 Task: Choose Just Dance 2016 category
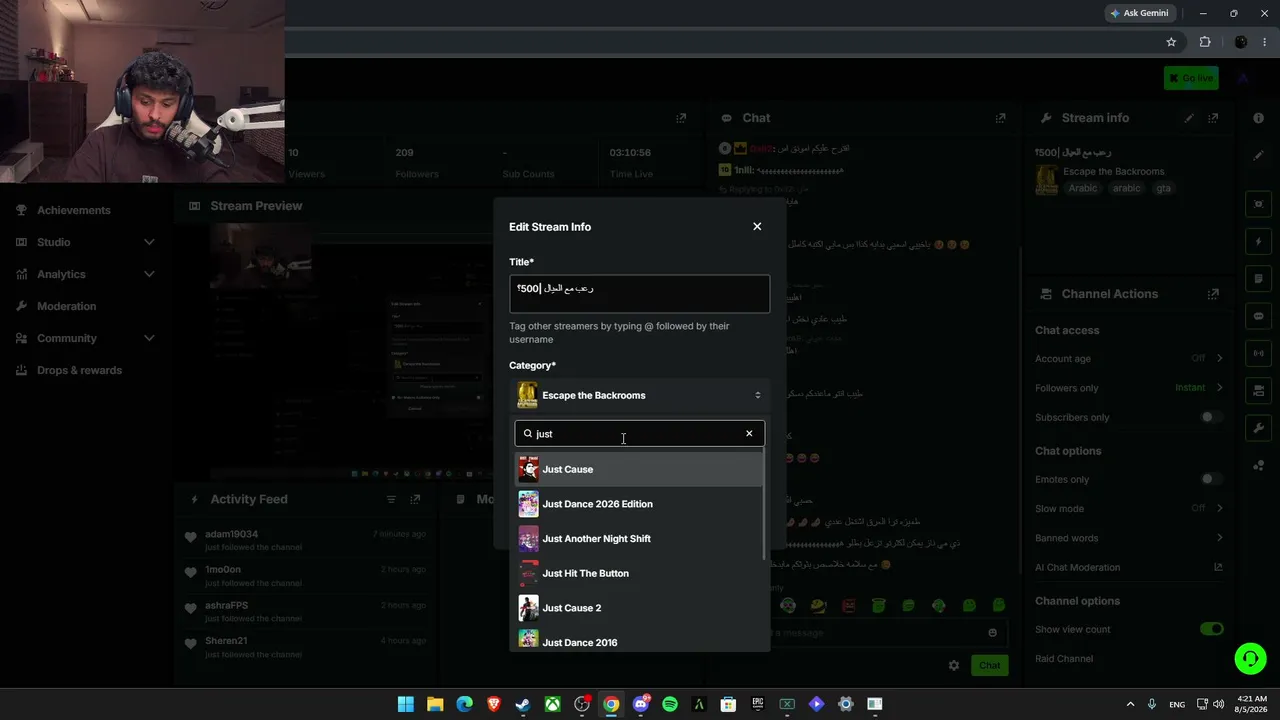(639, 641)
